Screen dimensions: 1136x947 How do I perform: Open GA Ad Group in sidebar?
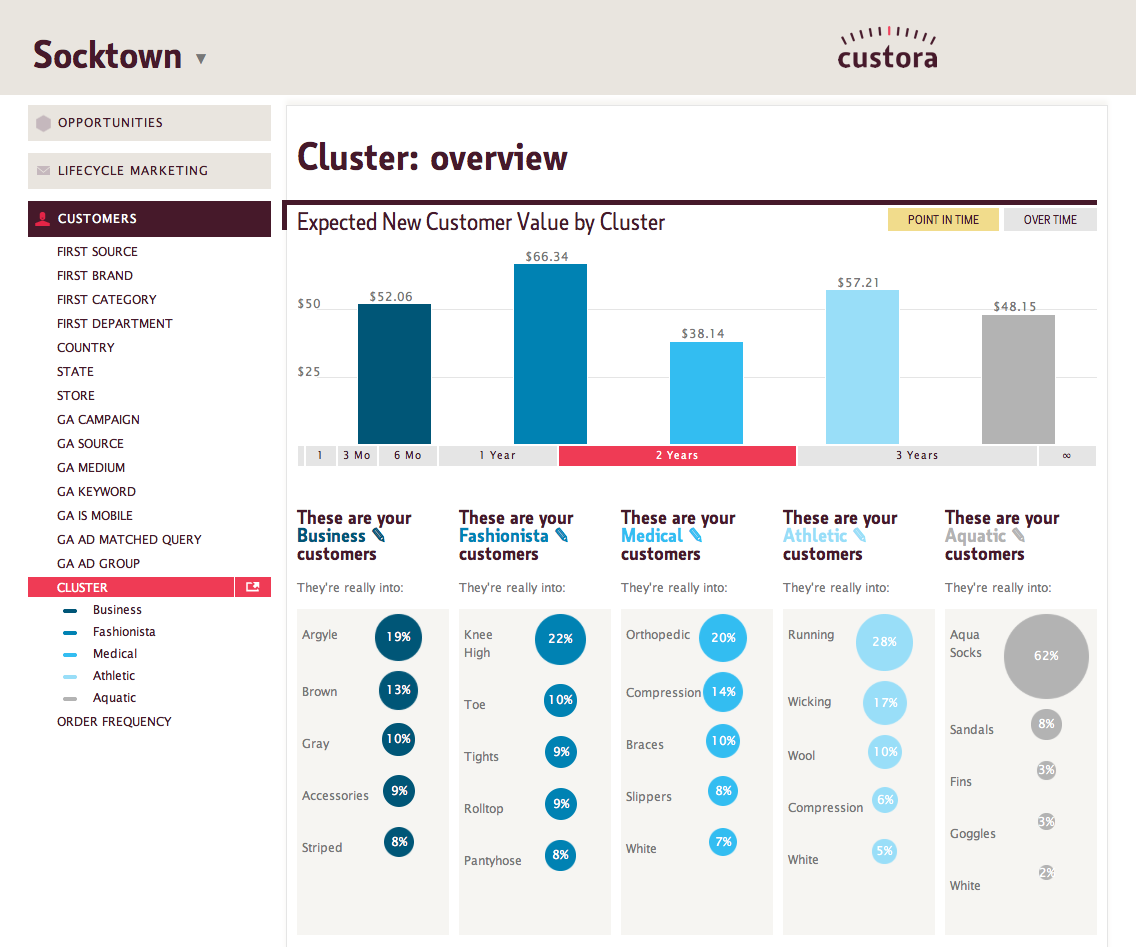point(99,563)
